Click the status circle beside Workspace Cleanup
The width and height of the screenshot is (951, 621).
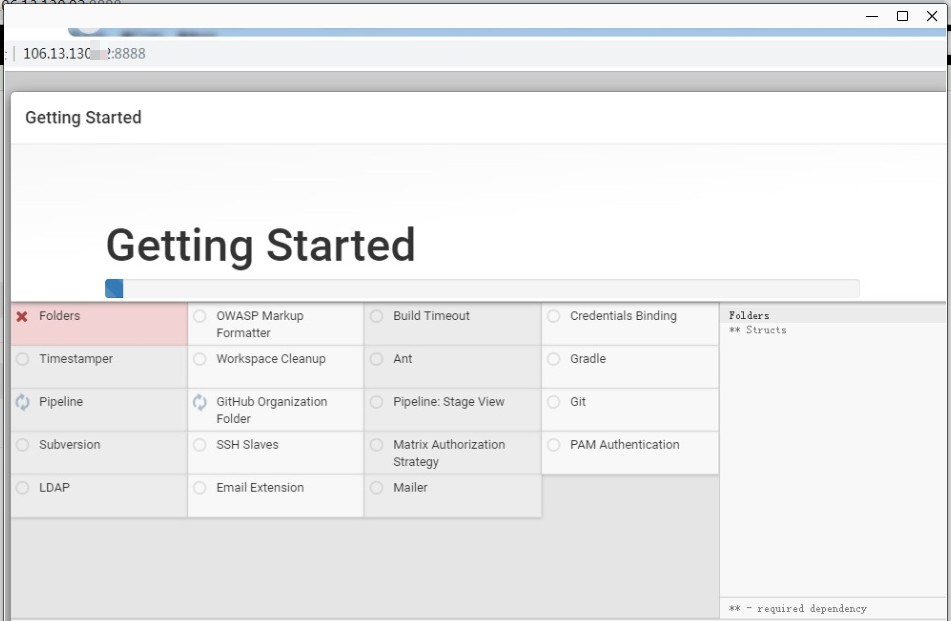coord(200,359)
